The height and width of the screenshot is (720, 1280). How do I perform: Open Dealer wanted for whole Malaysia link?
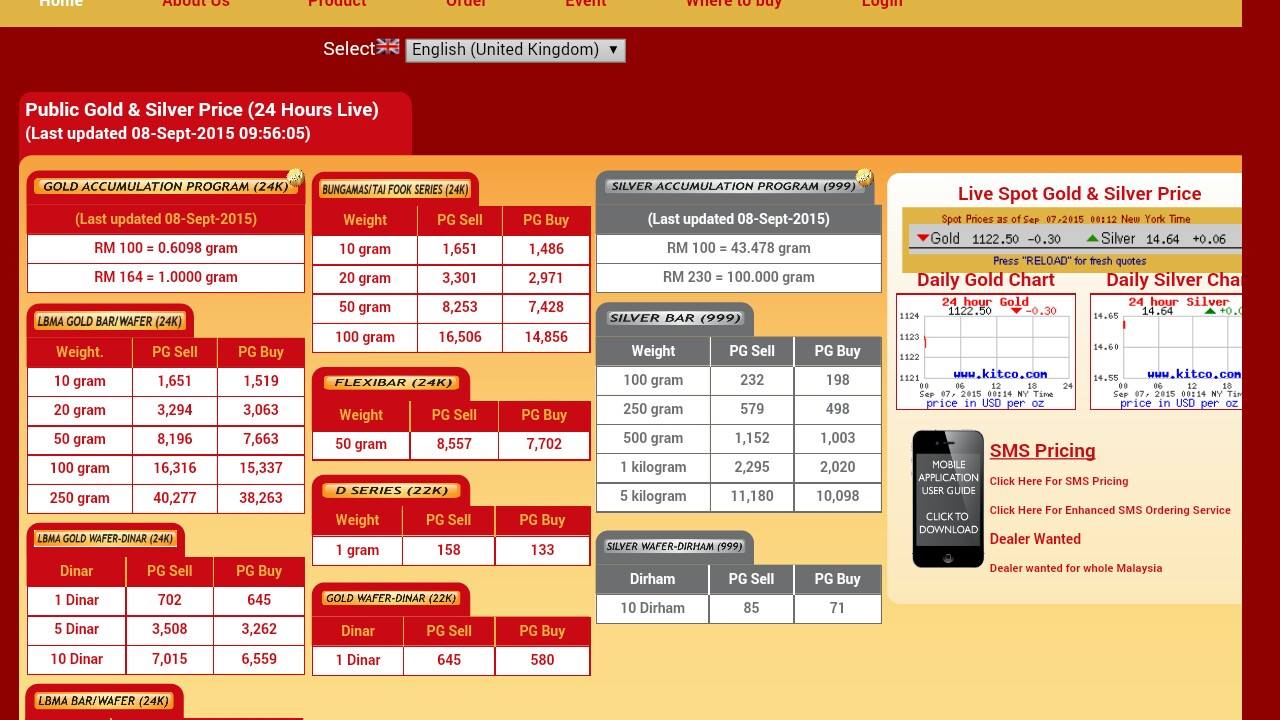1076,568
